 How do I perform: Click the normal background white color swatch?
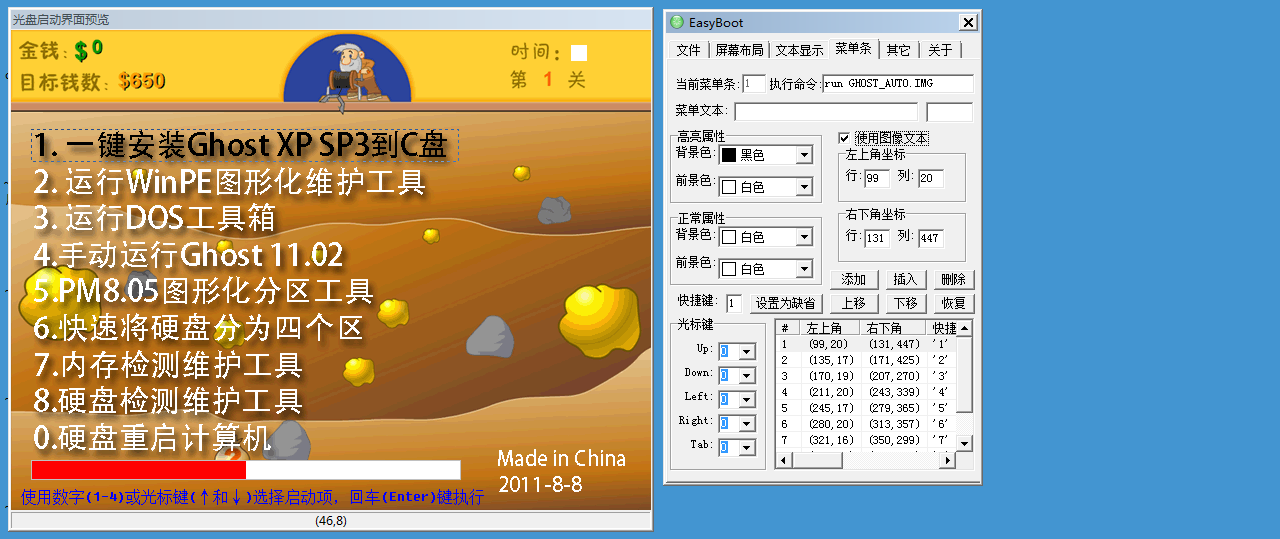[x=729, y=237]
